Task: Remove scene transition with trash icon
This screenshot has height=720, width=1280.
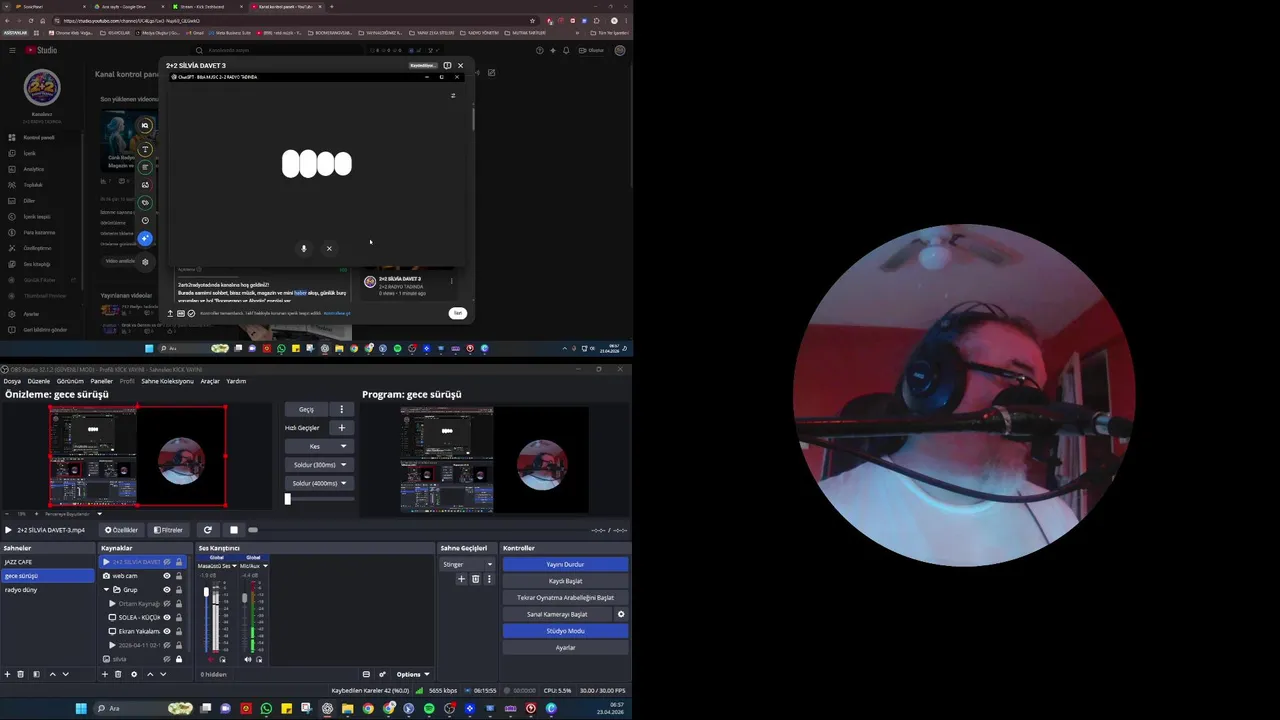Action: click(475, 579)
